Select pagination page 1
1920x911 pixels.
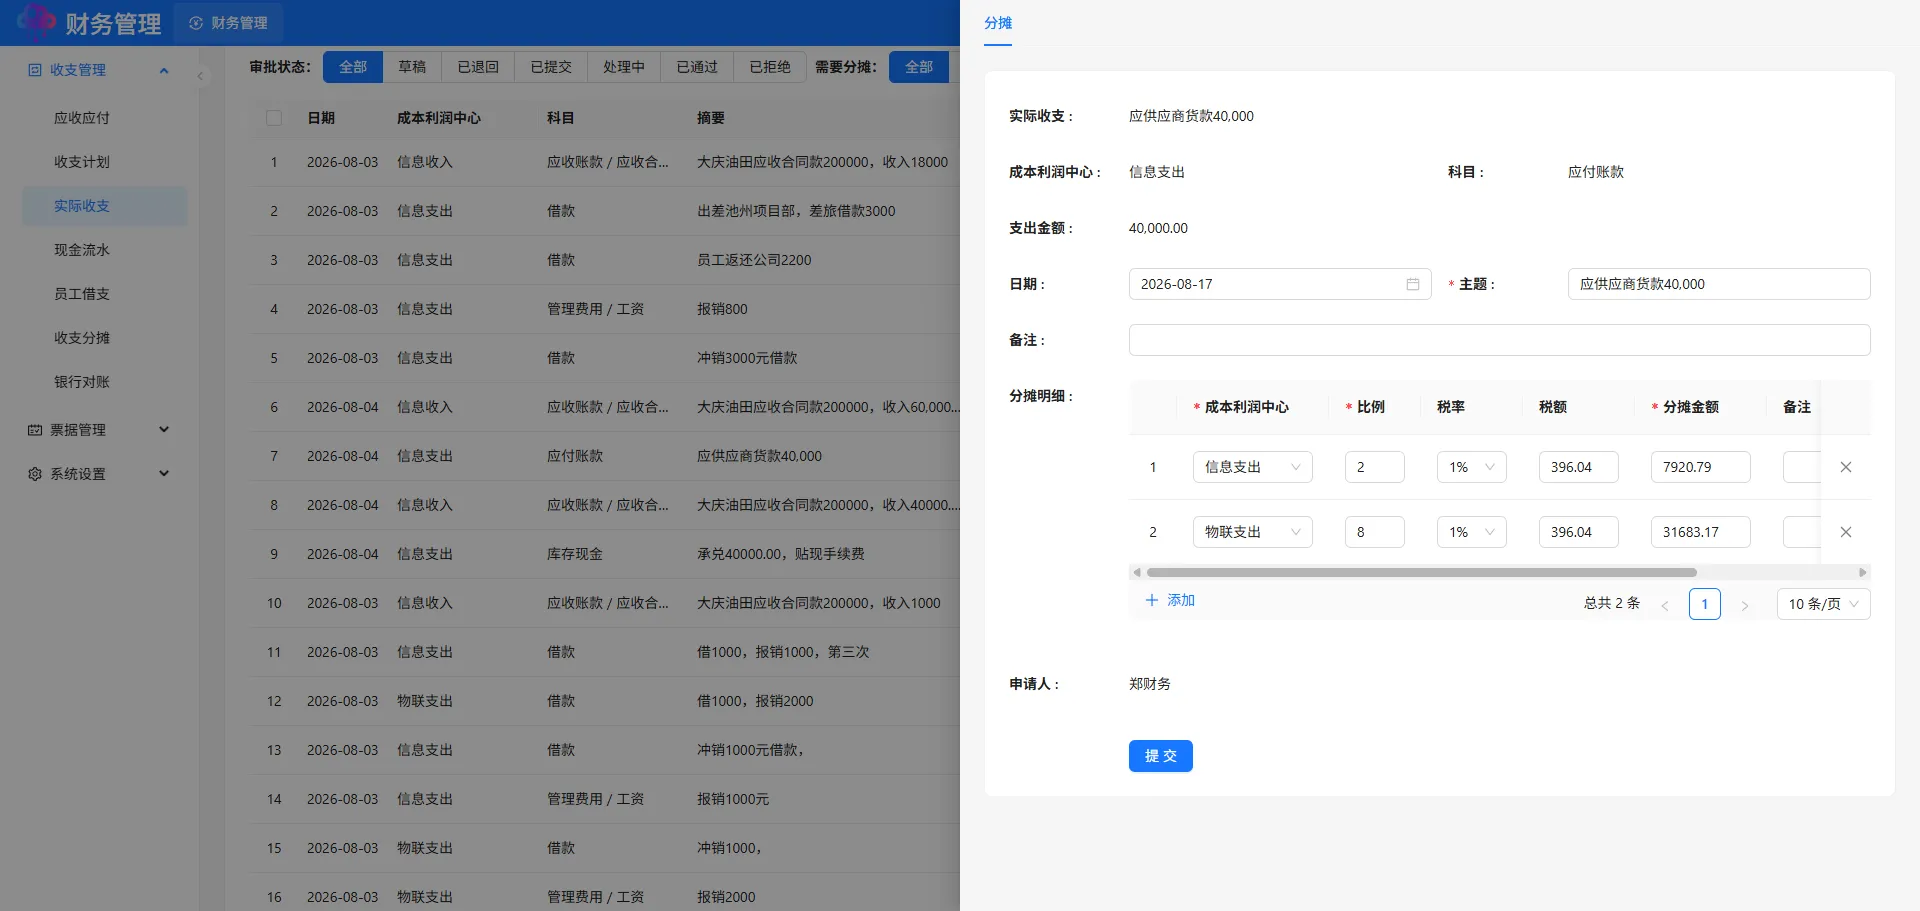click(x=1705, y=604)
